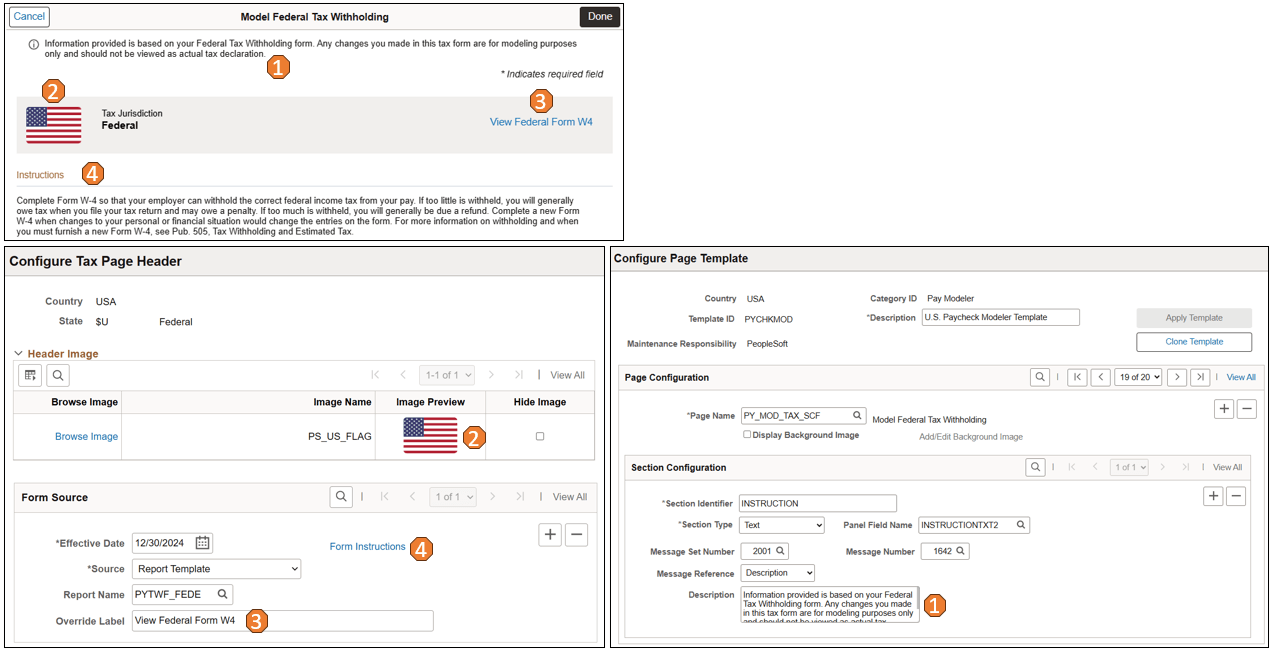Open the Source dropdown showing Report Template

216,568
